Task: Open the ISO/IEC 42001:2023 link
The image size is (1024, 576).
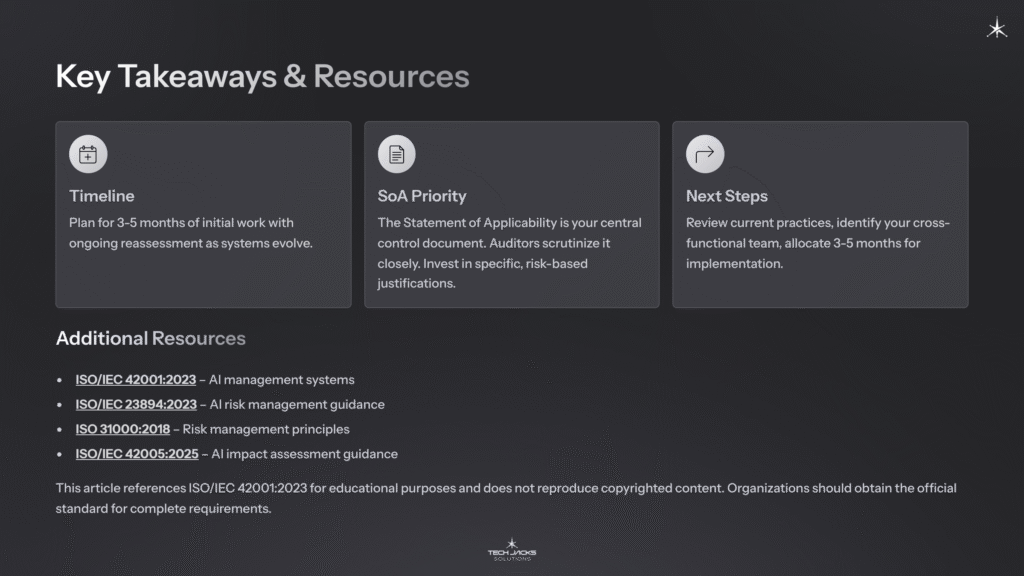Action: [137, 380]
